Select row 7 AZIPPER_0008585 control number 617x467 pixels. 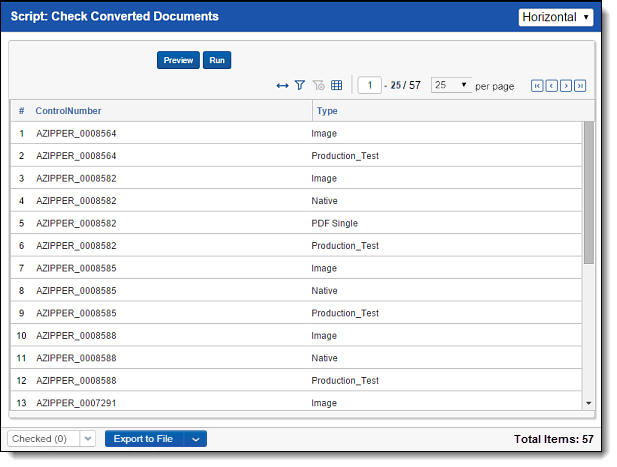[76, 268]
